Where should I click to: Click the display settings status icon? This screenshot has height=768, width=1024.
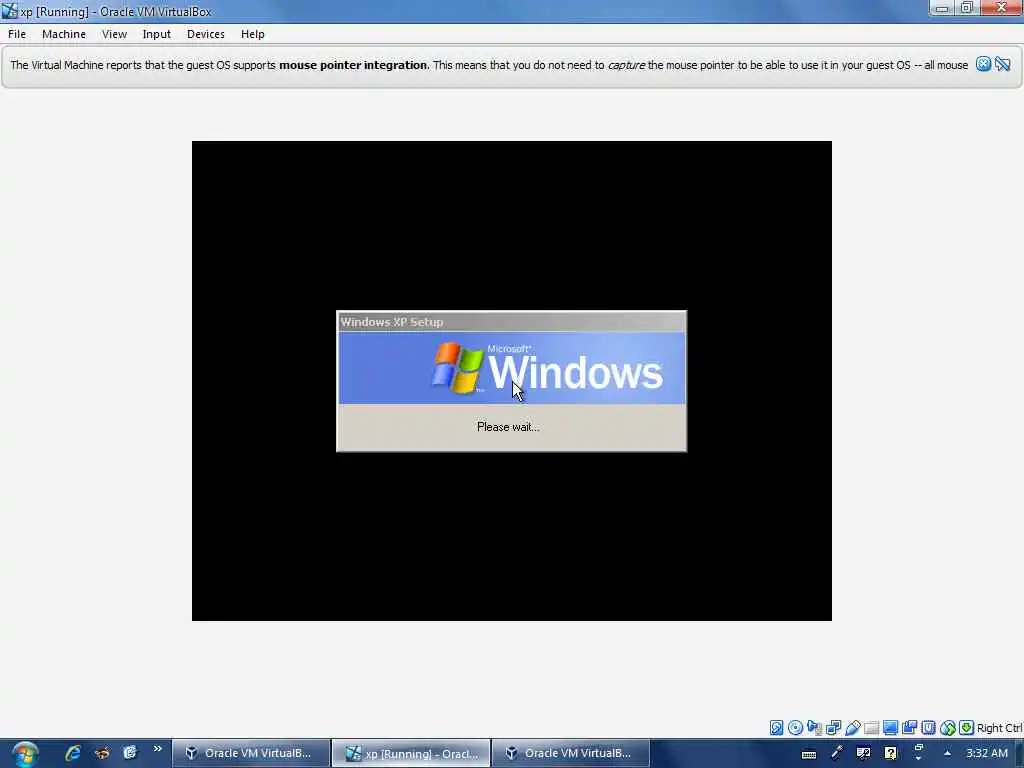(x=890, y=728)
